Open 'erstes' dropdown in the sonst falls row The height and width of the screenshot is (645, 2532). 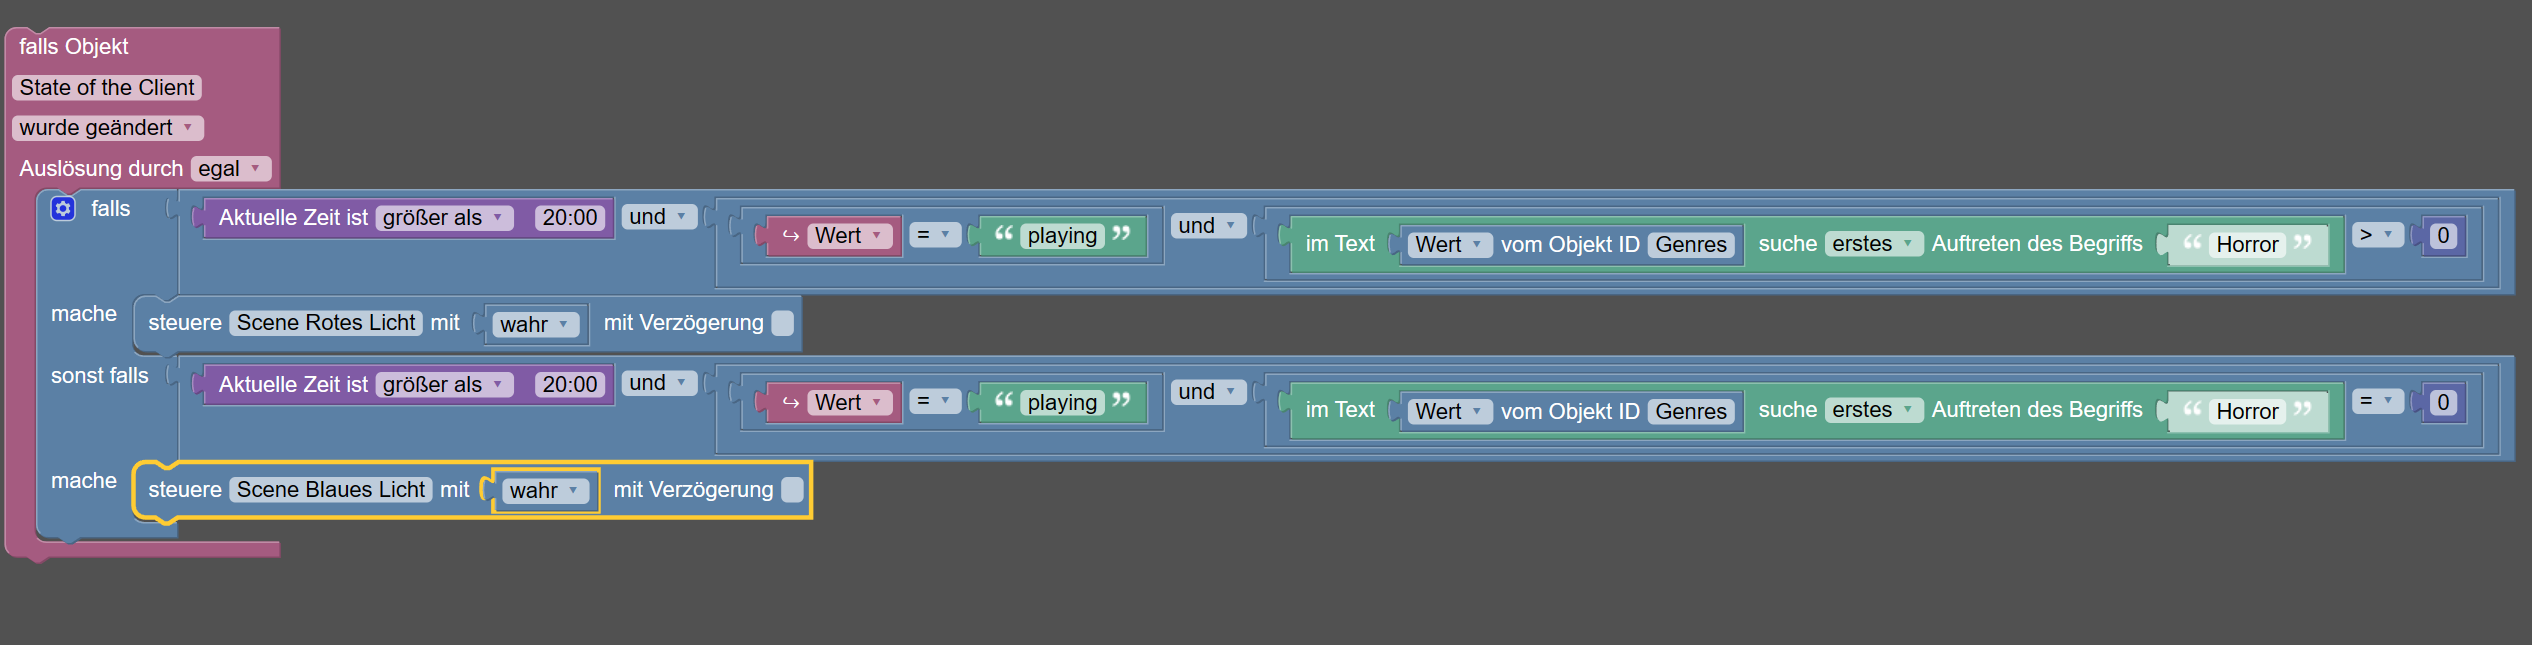[x=1872, y=410]
